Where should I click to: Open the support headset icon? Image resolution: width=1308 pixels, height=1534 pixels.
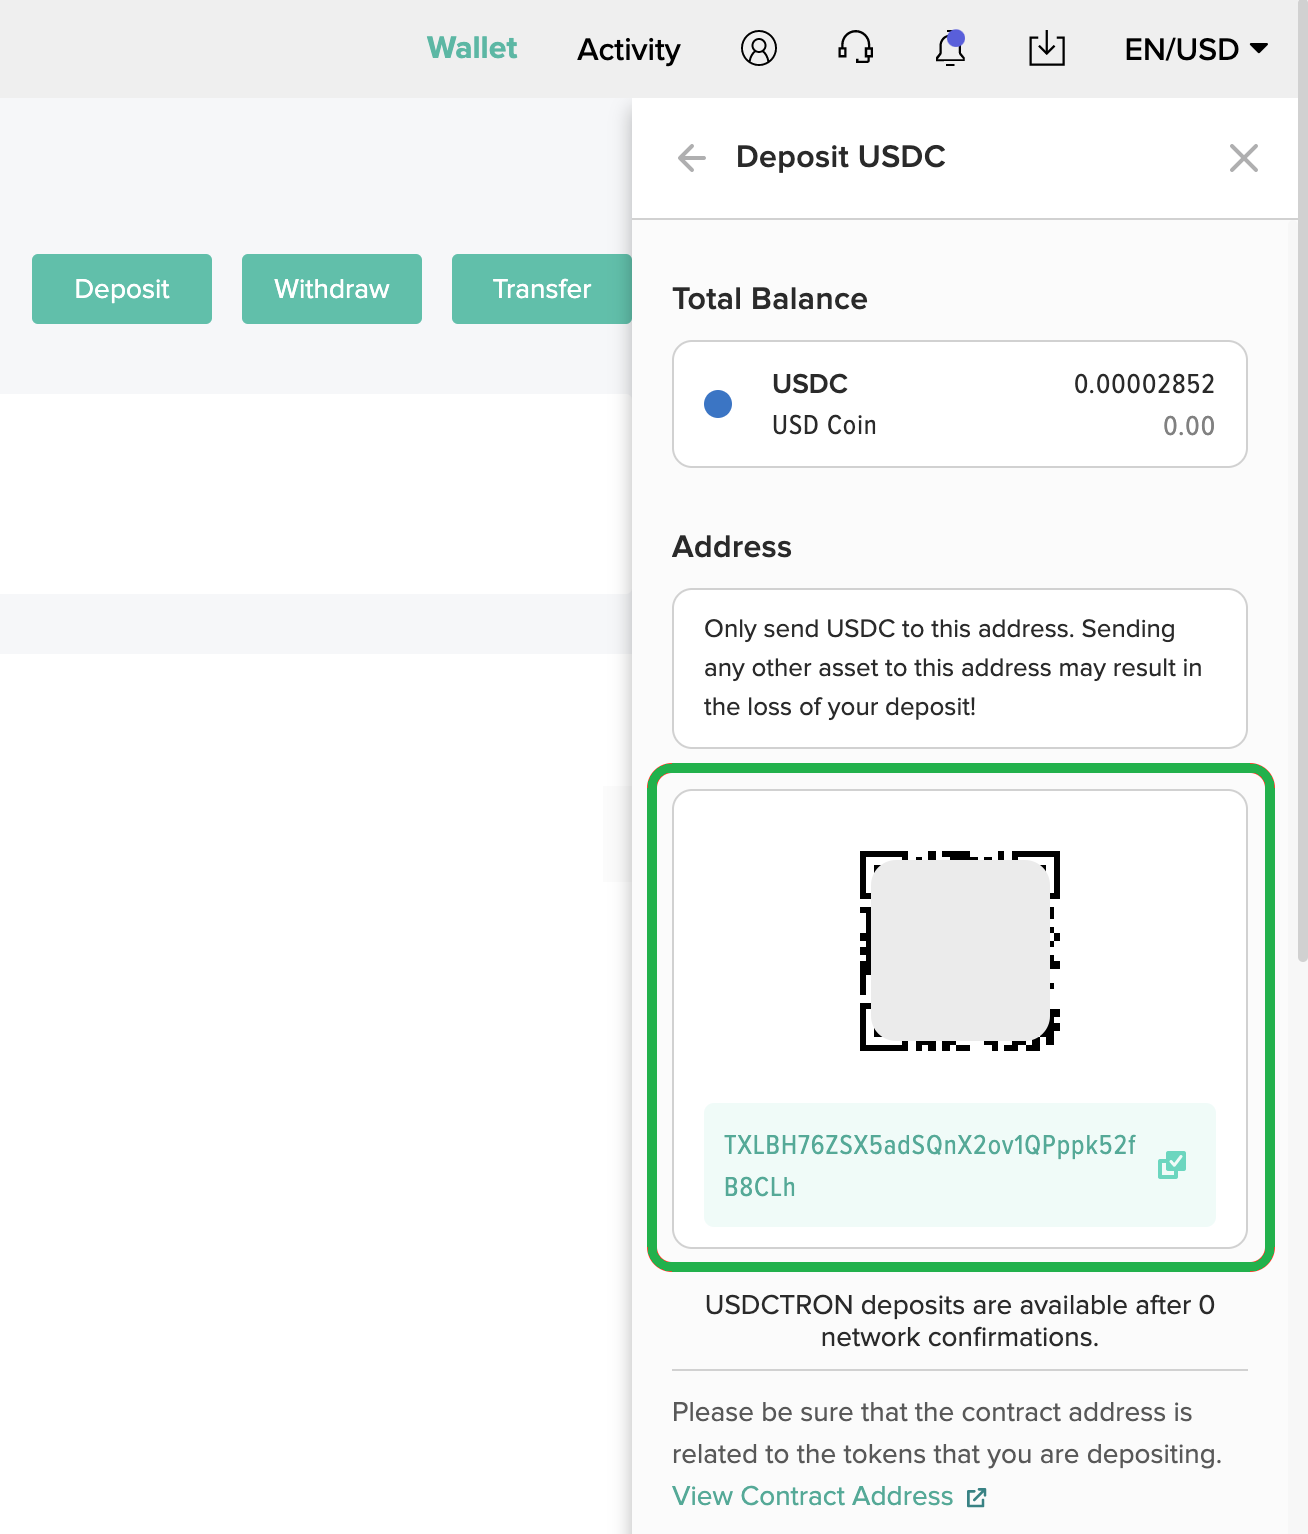pos(855,48)
